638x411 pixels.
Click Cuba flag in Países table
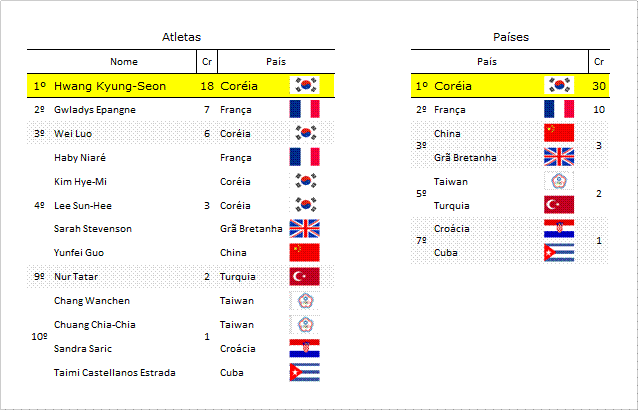[x=559, y=253]
